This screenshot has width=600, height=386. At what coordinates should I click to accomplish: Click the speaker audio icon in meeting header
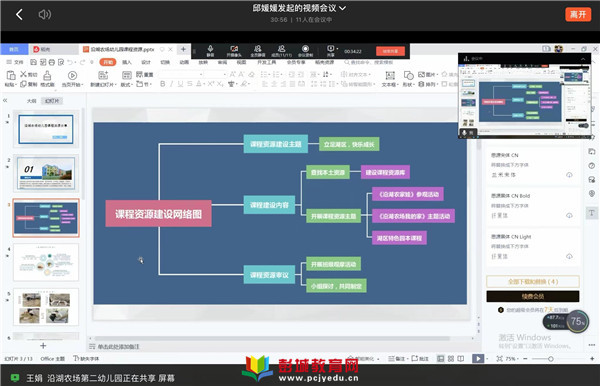(x=45, y=15)
